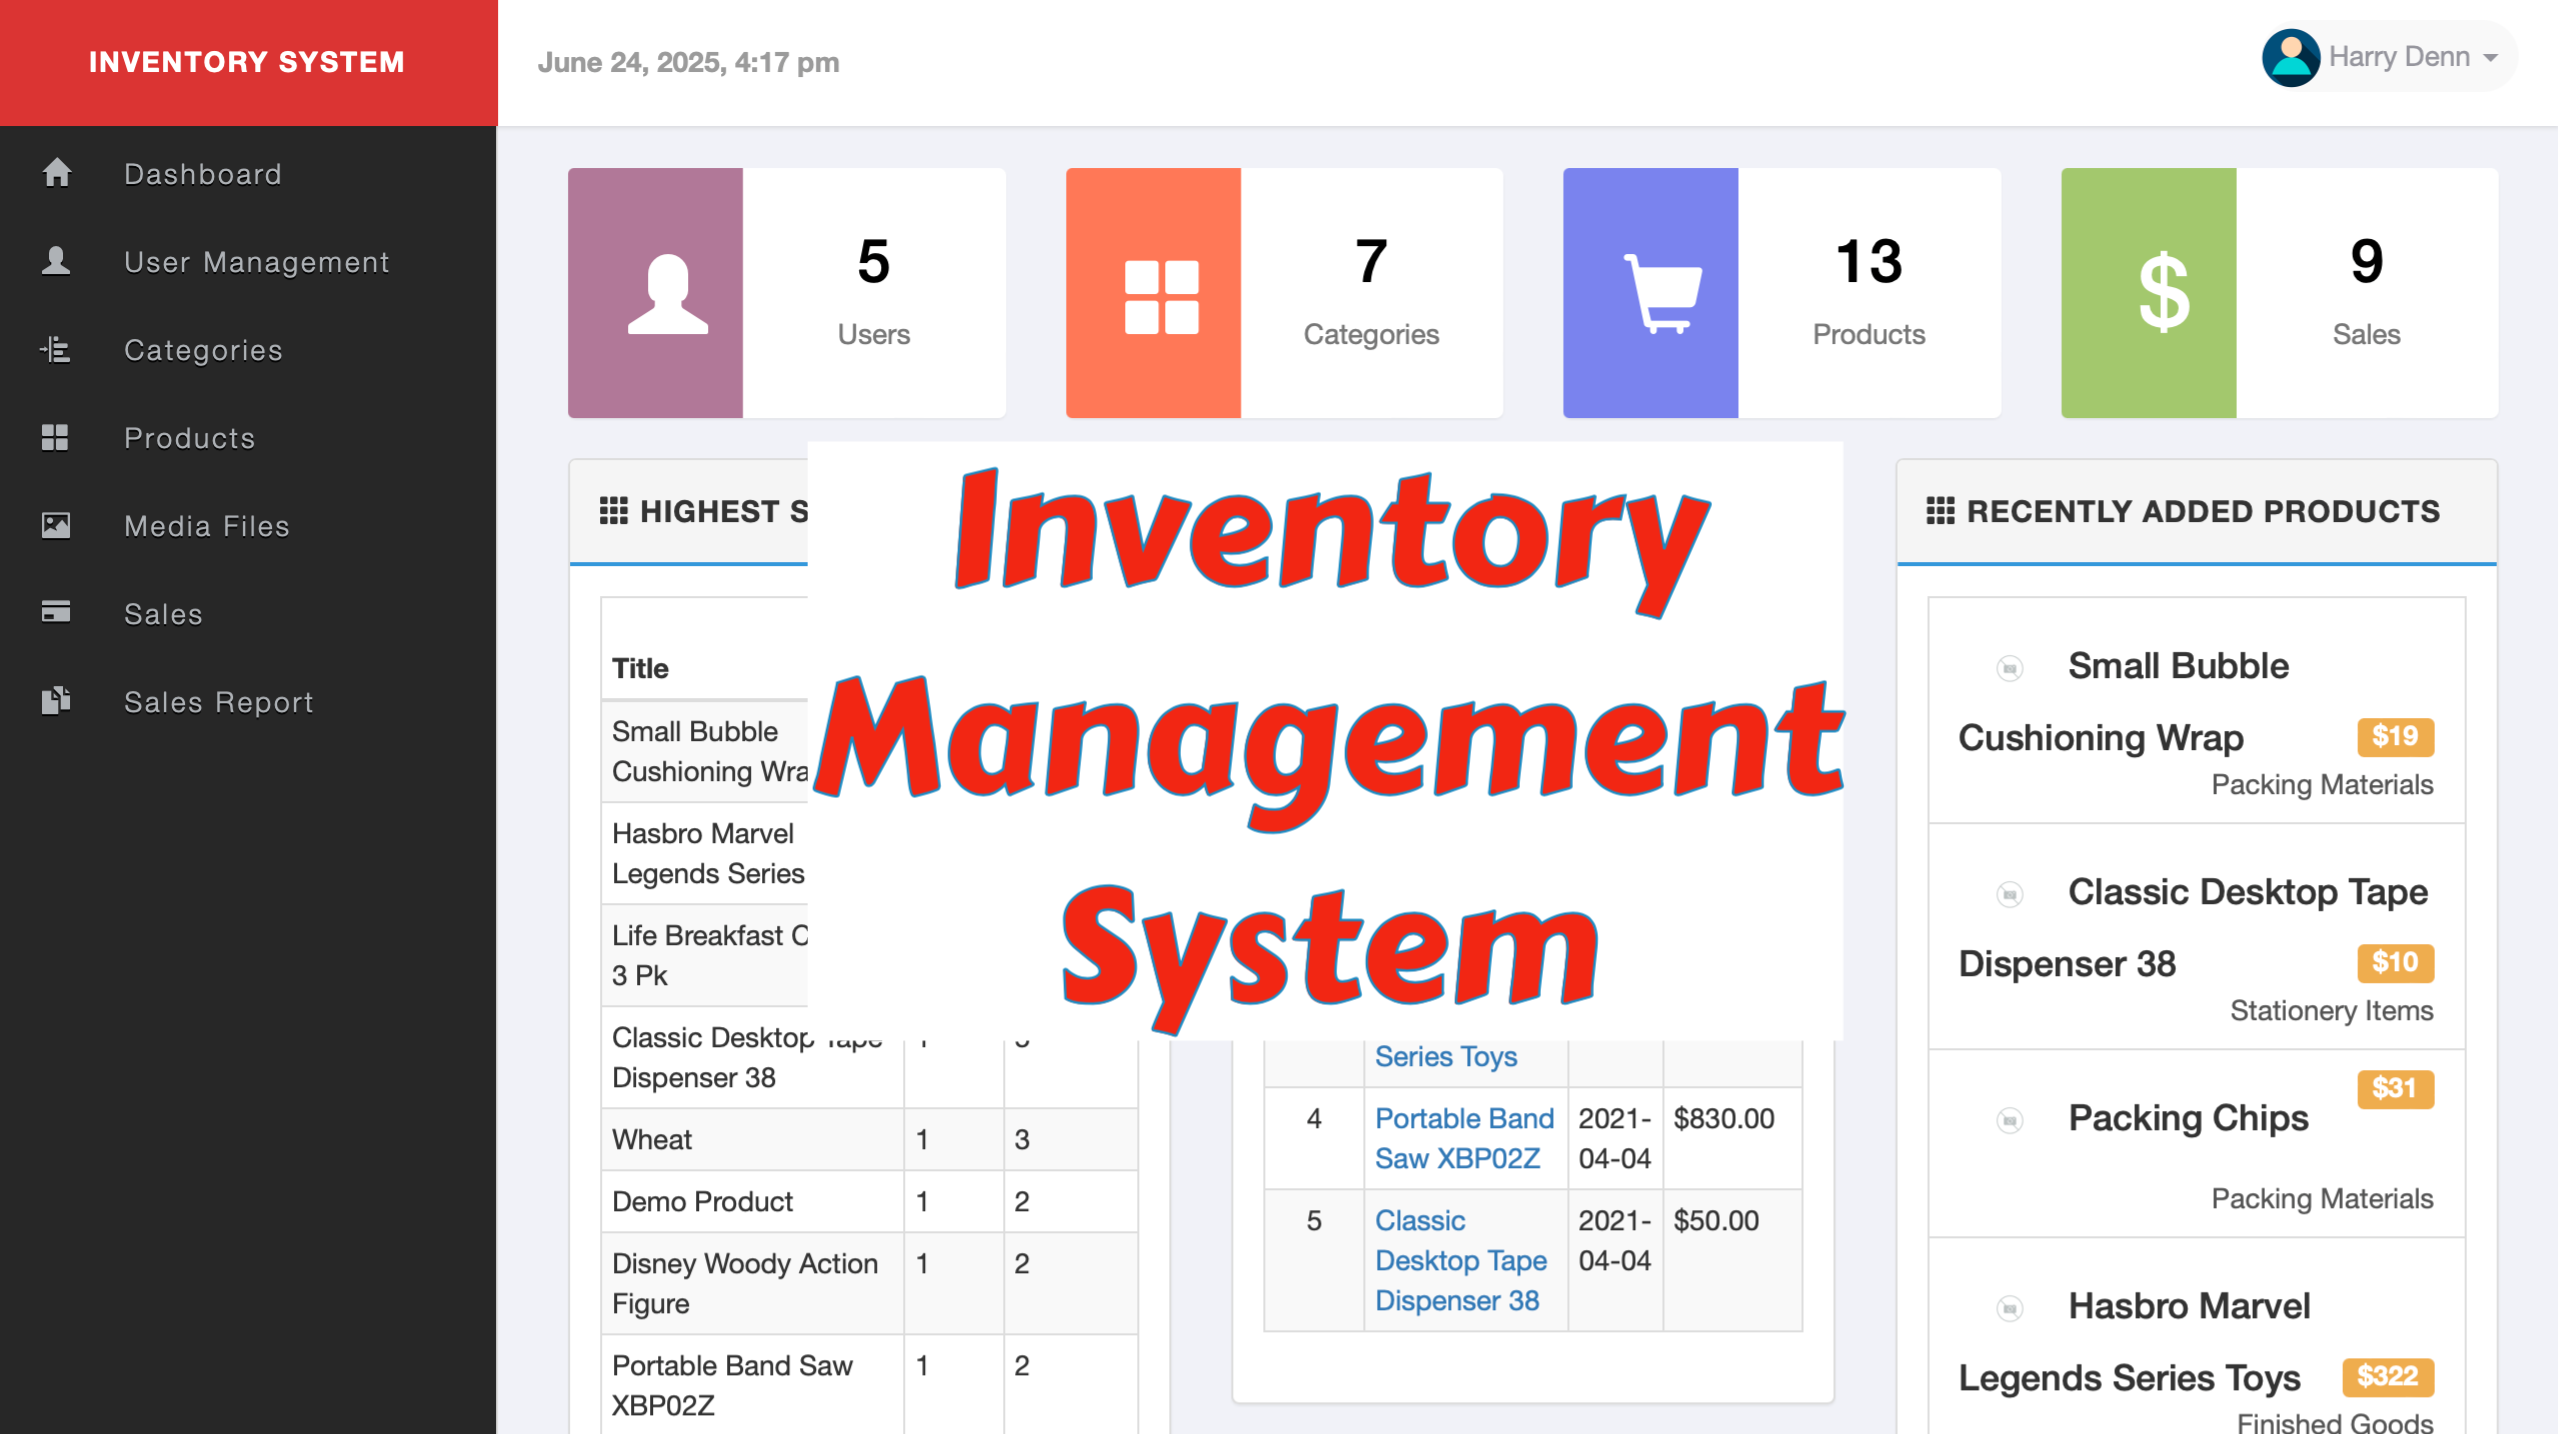The image size is (2558, 1434).
Task: Click the purple Users tile icon
Action: pos(667,293)
